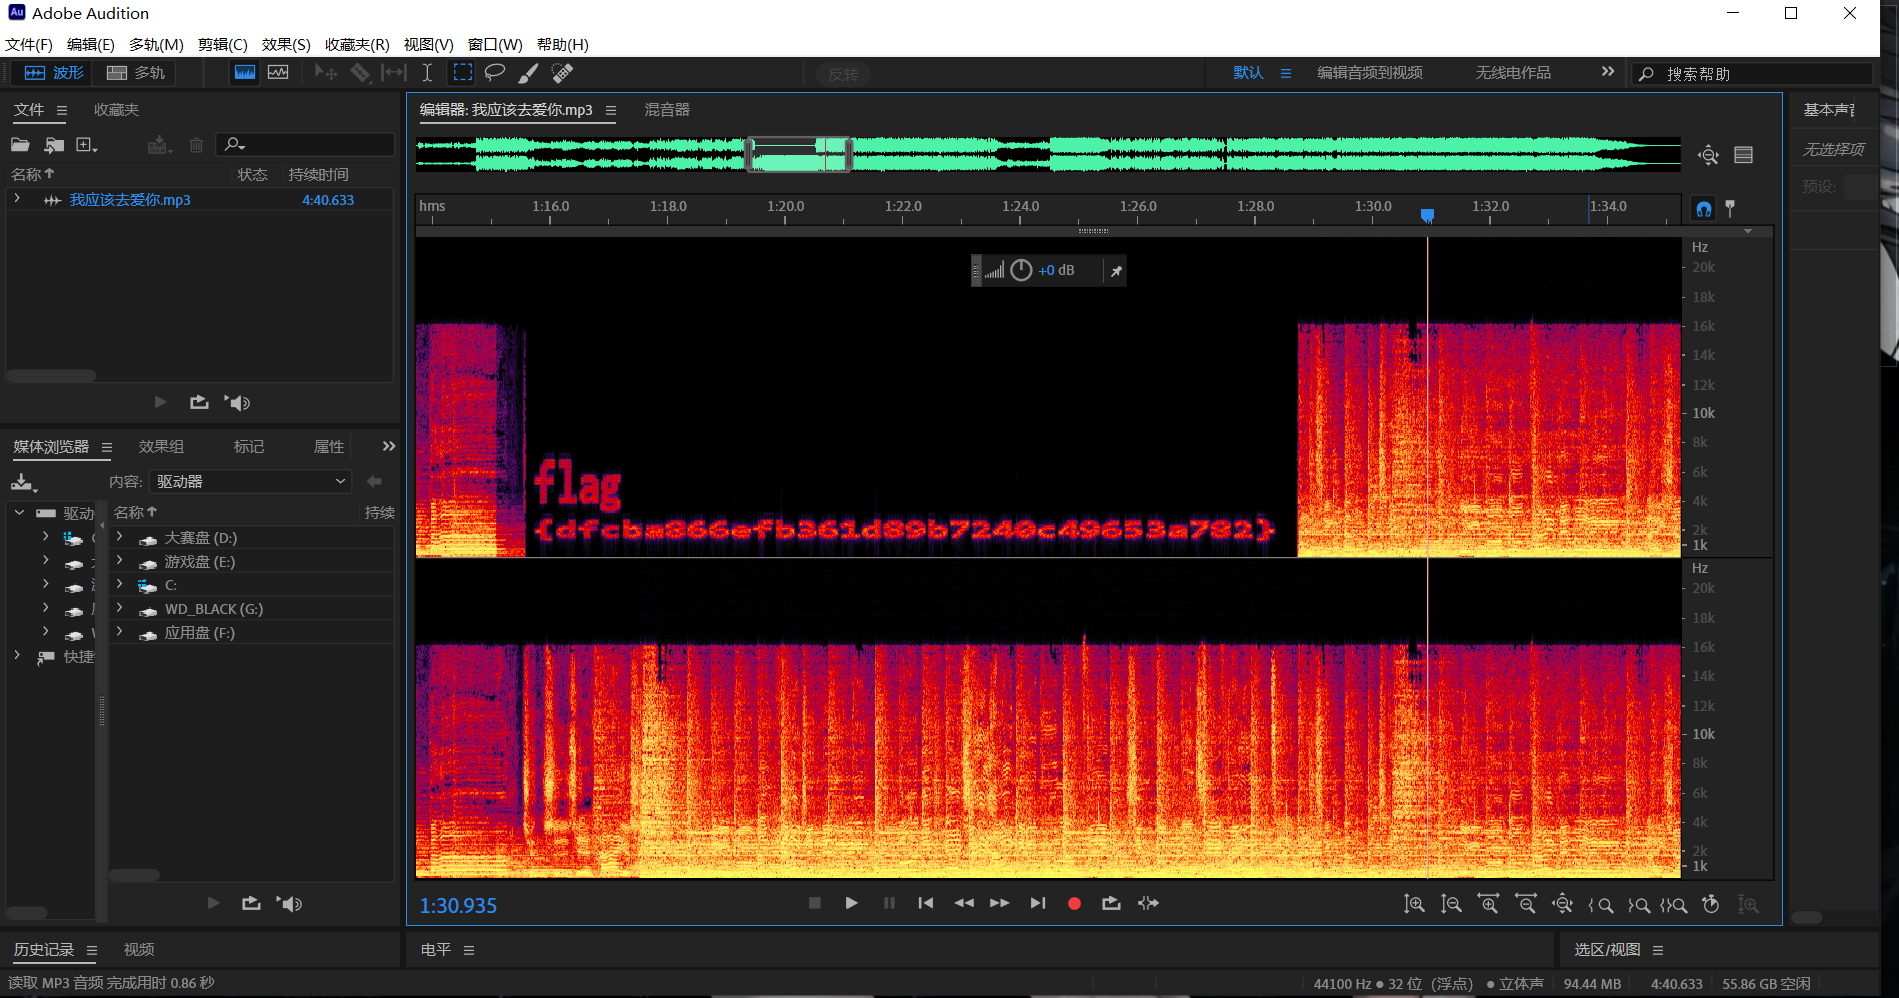
Task: Select the Time Selection tool
Action: click(x=427, y=73)
